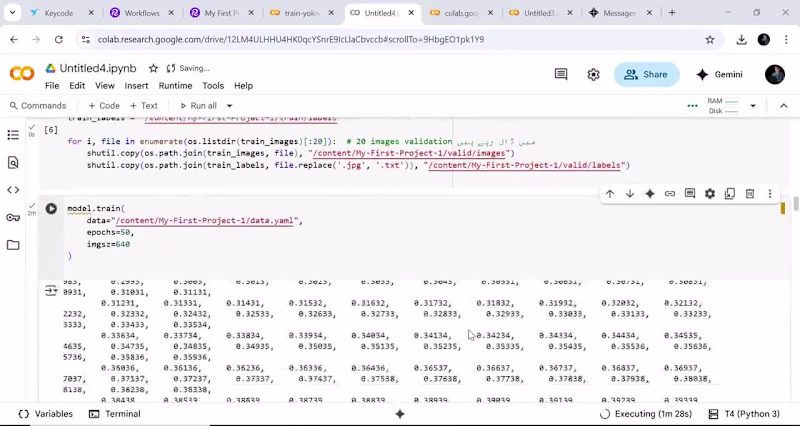Reload the page in browser

pyautogui.click(x=59, y=40)
